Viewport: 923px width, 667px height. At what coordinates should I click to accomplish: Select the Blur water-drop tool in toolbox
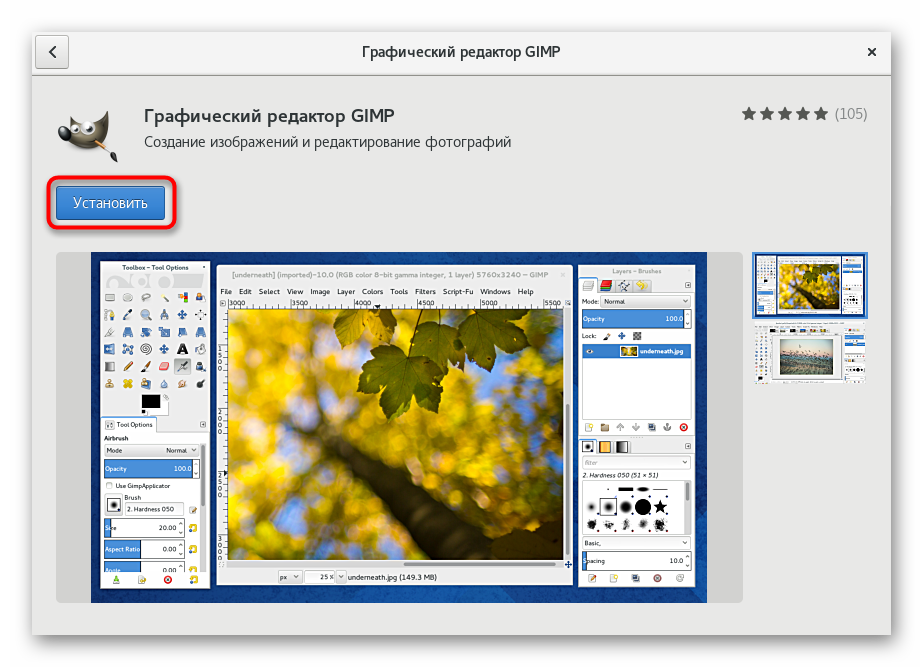pos(164,383)
